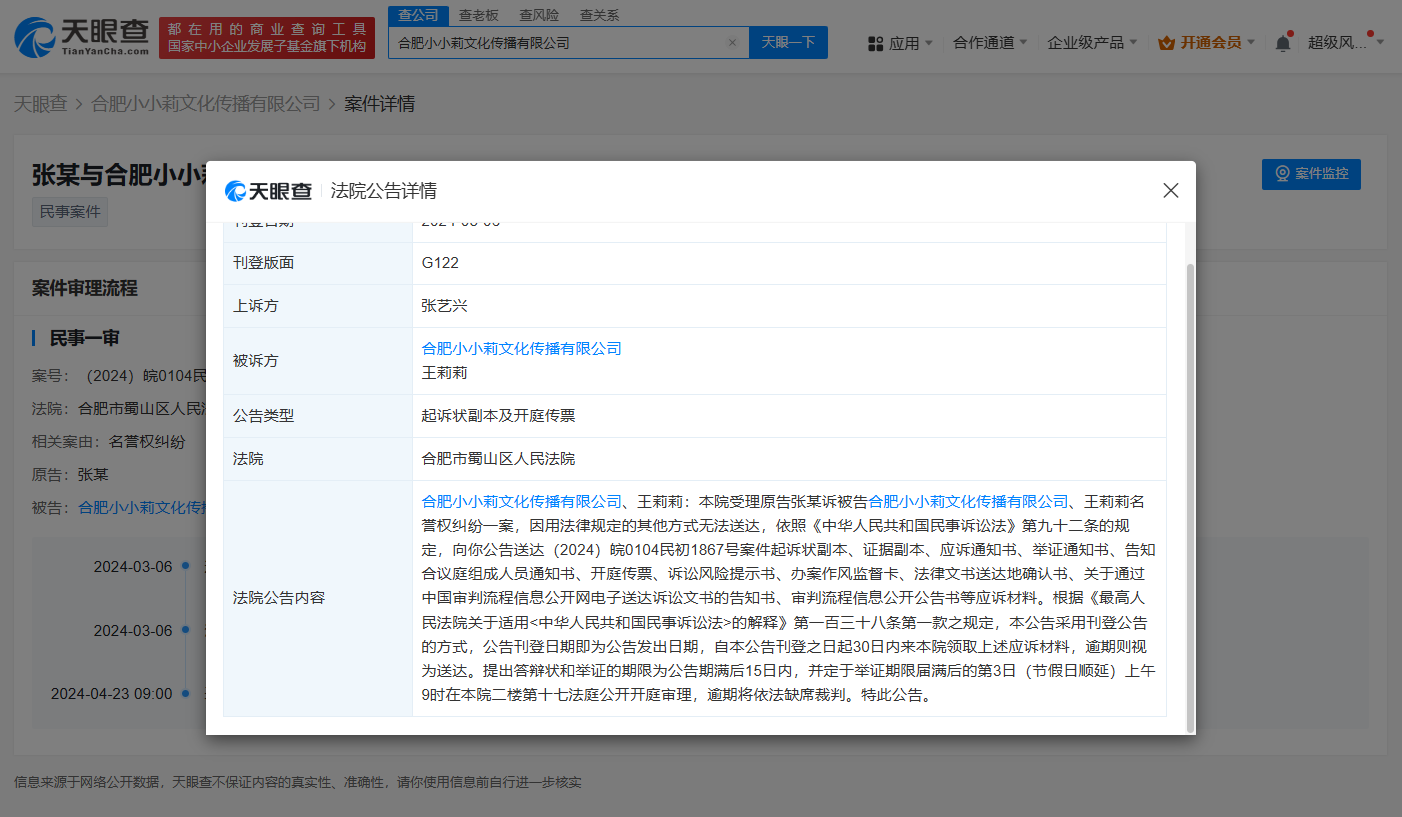Click the 案件监控 button

(1310, 174)
